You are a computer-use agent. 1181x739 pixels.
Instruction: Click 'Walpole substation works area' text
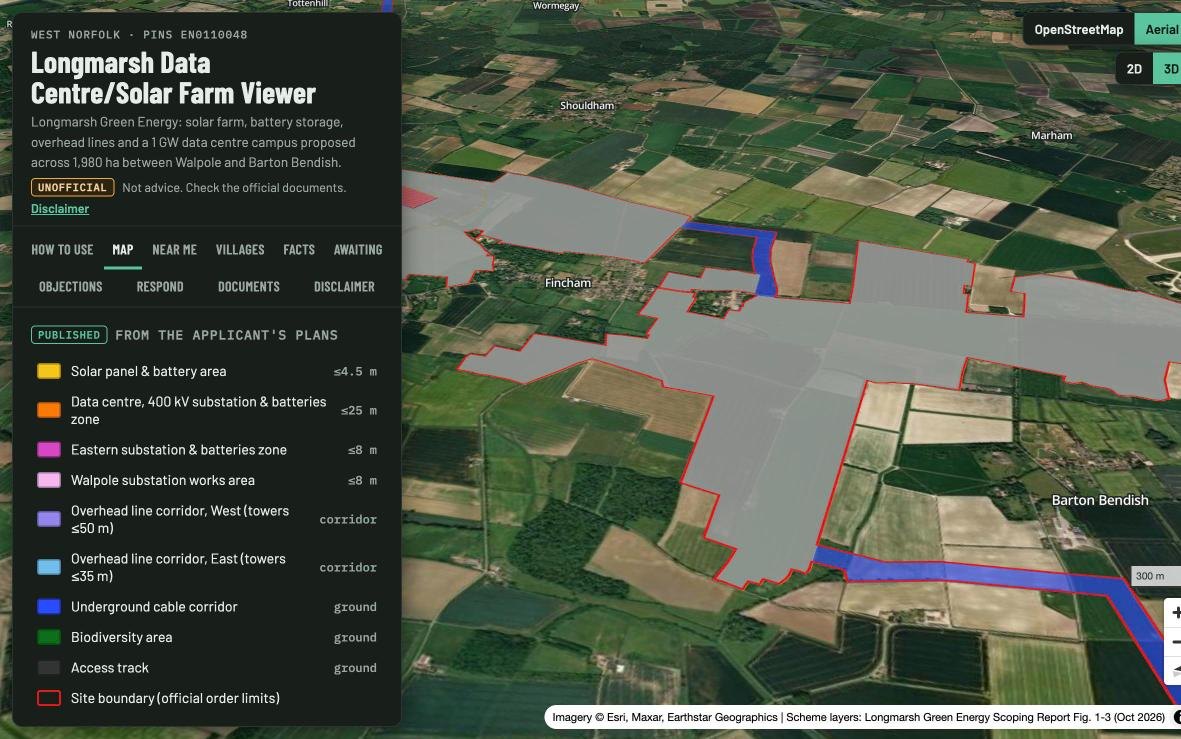tap(163, 480)
